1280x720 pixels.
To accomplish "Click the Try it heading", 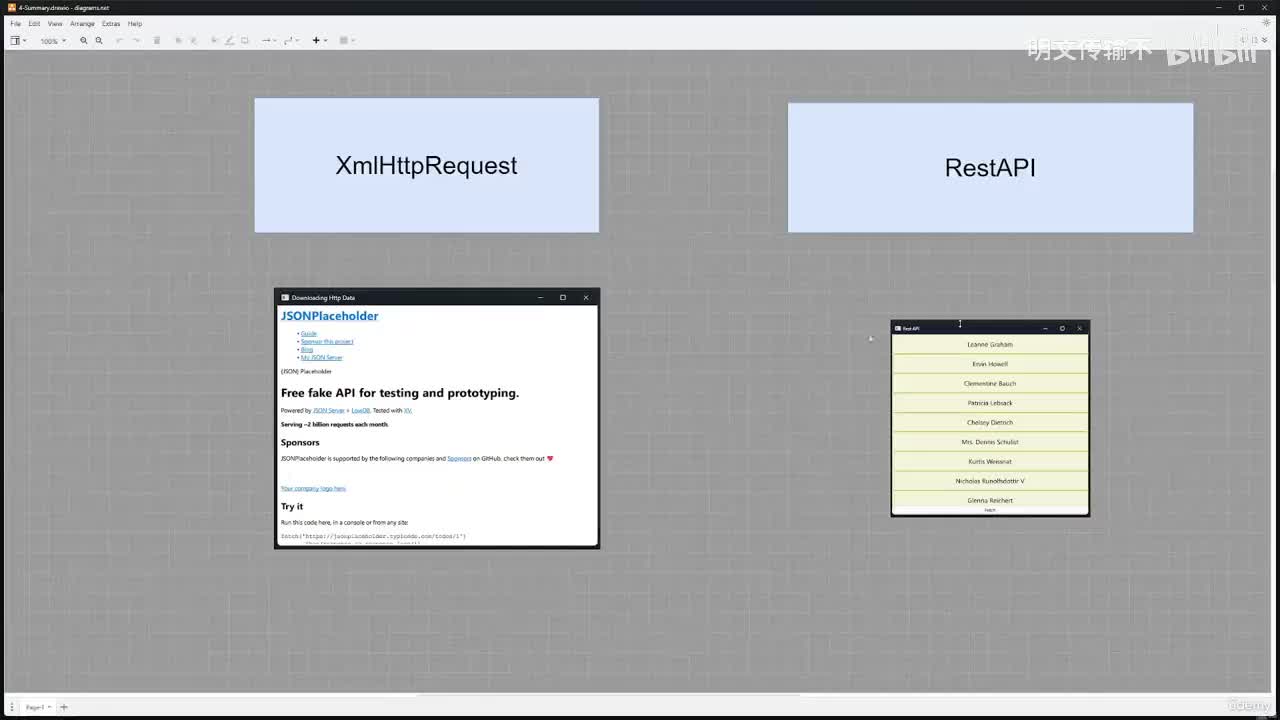I will click(x=292, y=506).
